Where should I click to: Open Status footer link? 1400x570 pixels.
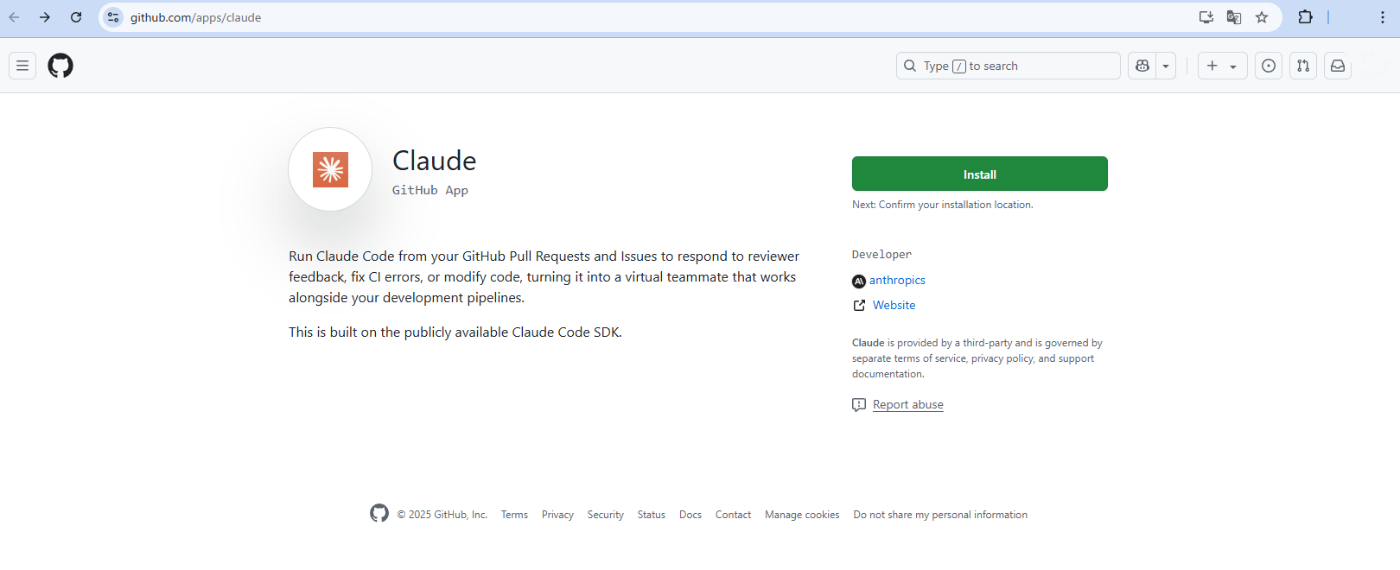[x=651, y=515]
